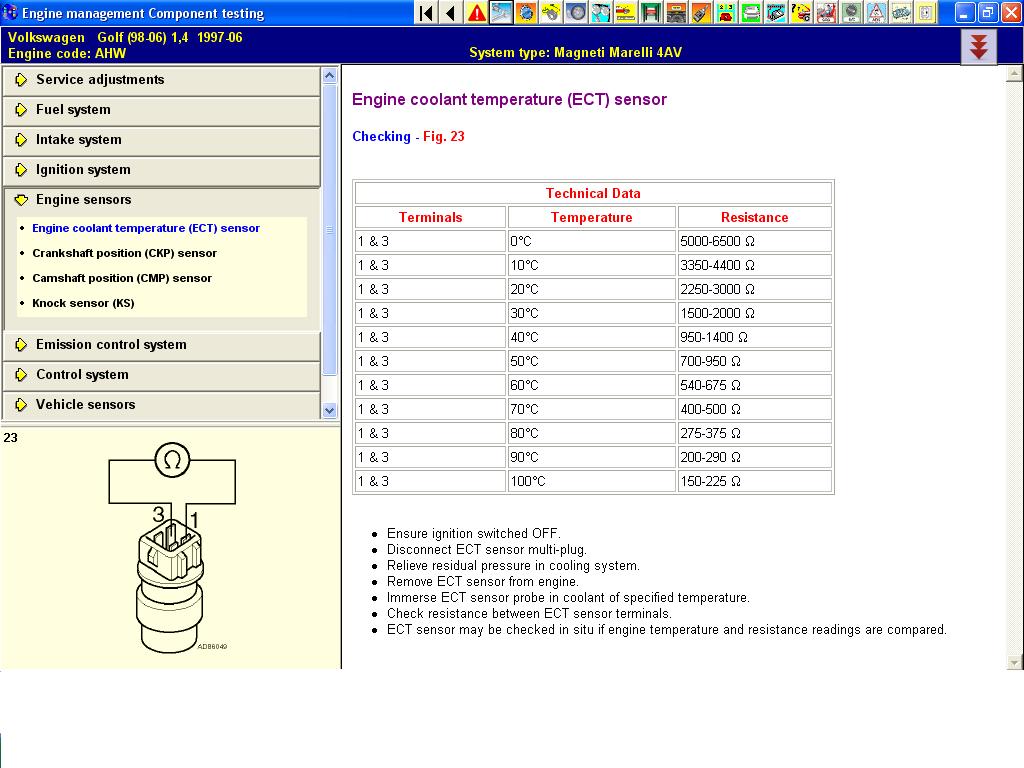Click the menu list scrollbar thumb

point(330,229)
